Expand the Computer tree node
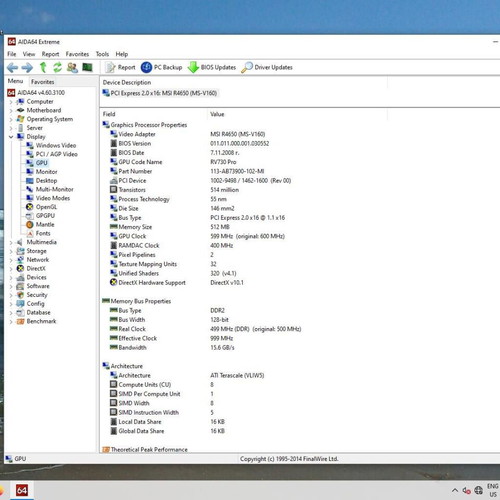Image resolution: width=500 pixels, height=500 pixels. tap(11, 102)
